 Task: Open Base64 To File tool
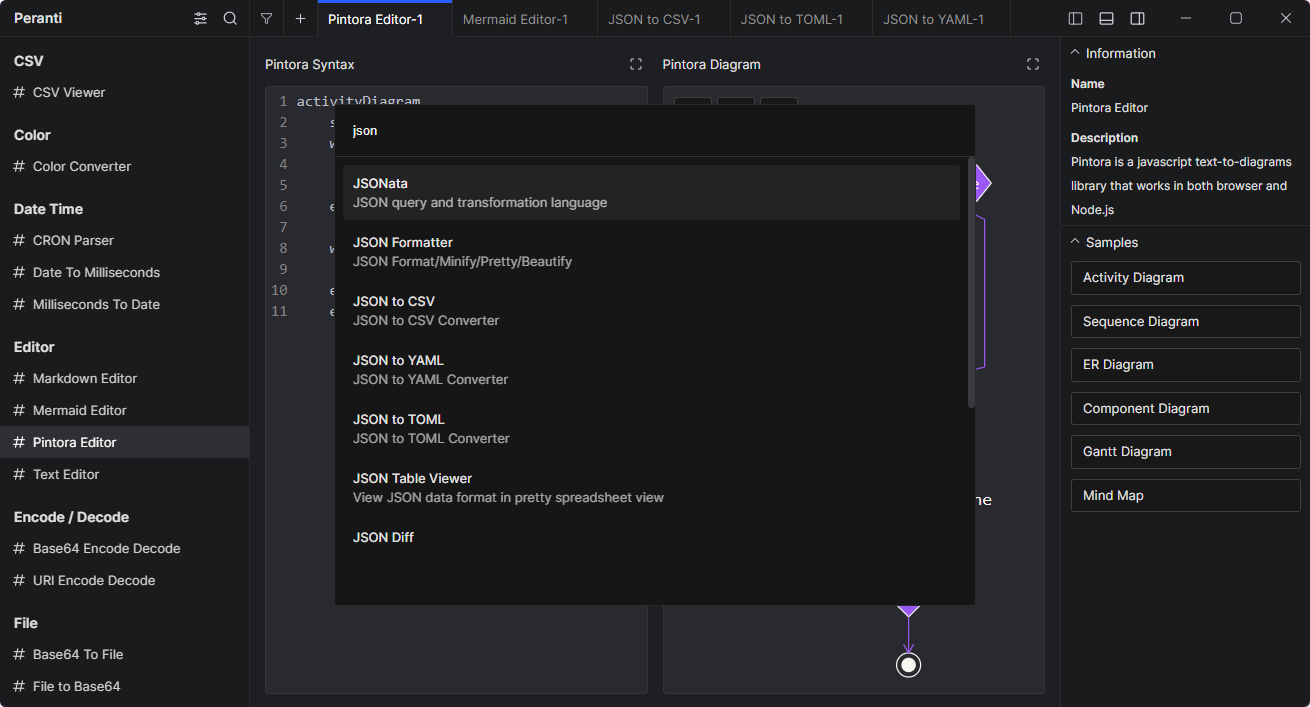coord(124,654)
